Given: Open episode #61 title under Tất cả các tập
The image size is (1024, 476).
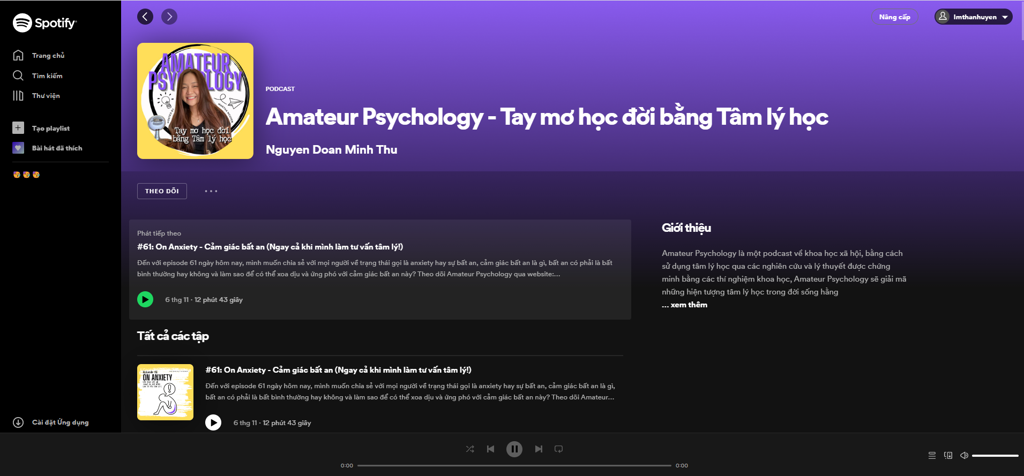Looking at the screenshot, I should (338, 370).
